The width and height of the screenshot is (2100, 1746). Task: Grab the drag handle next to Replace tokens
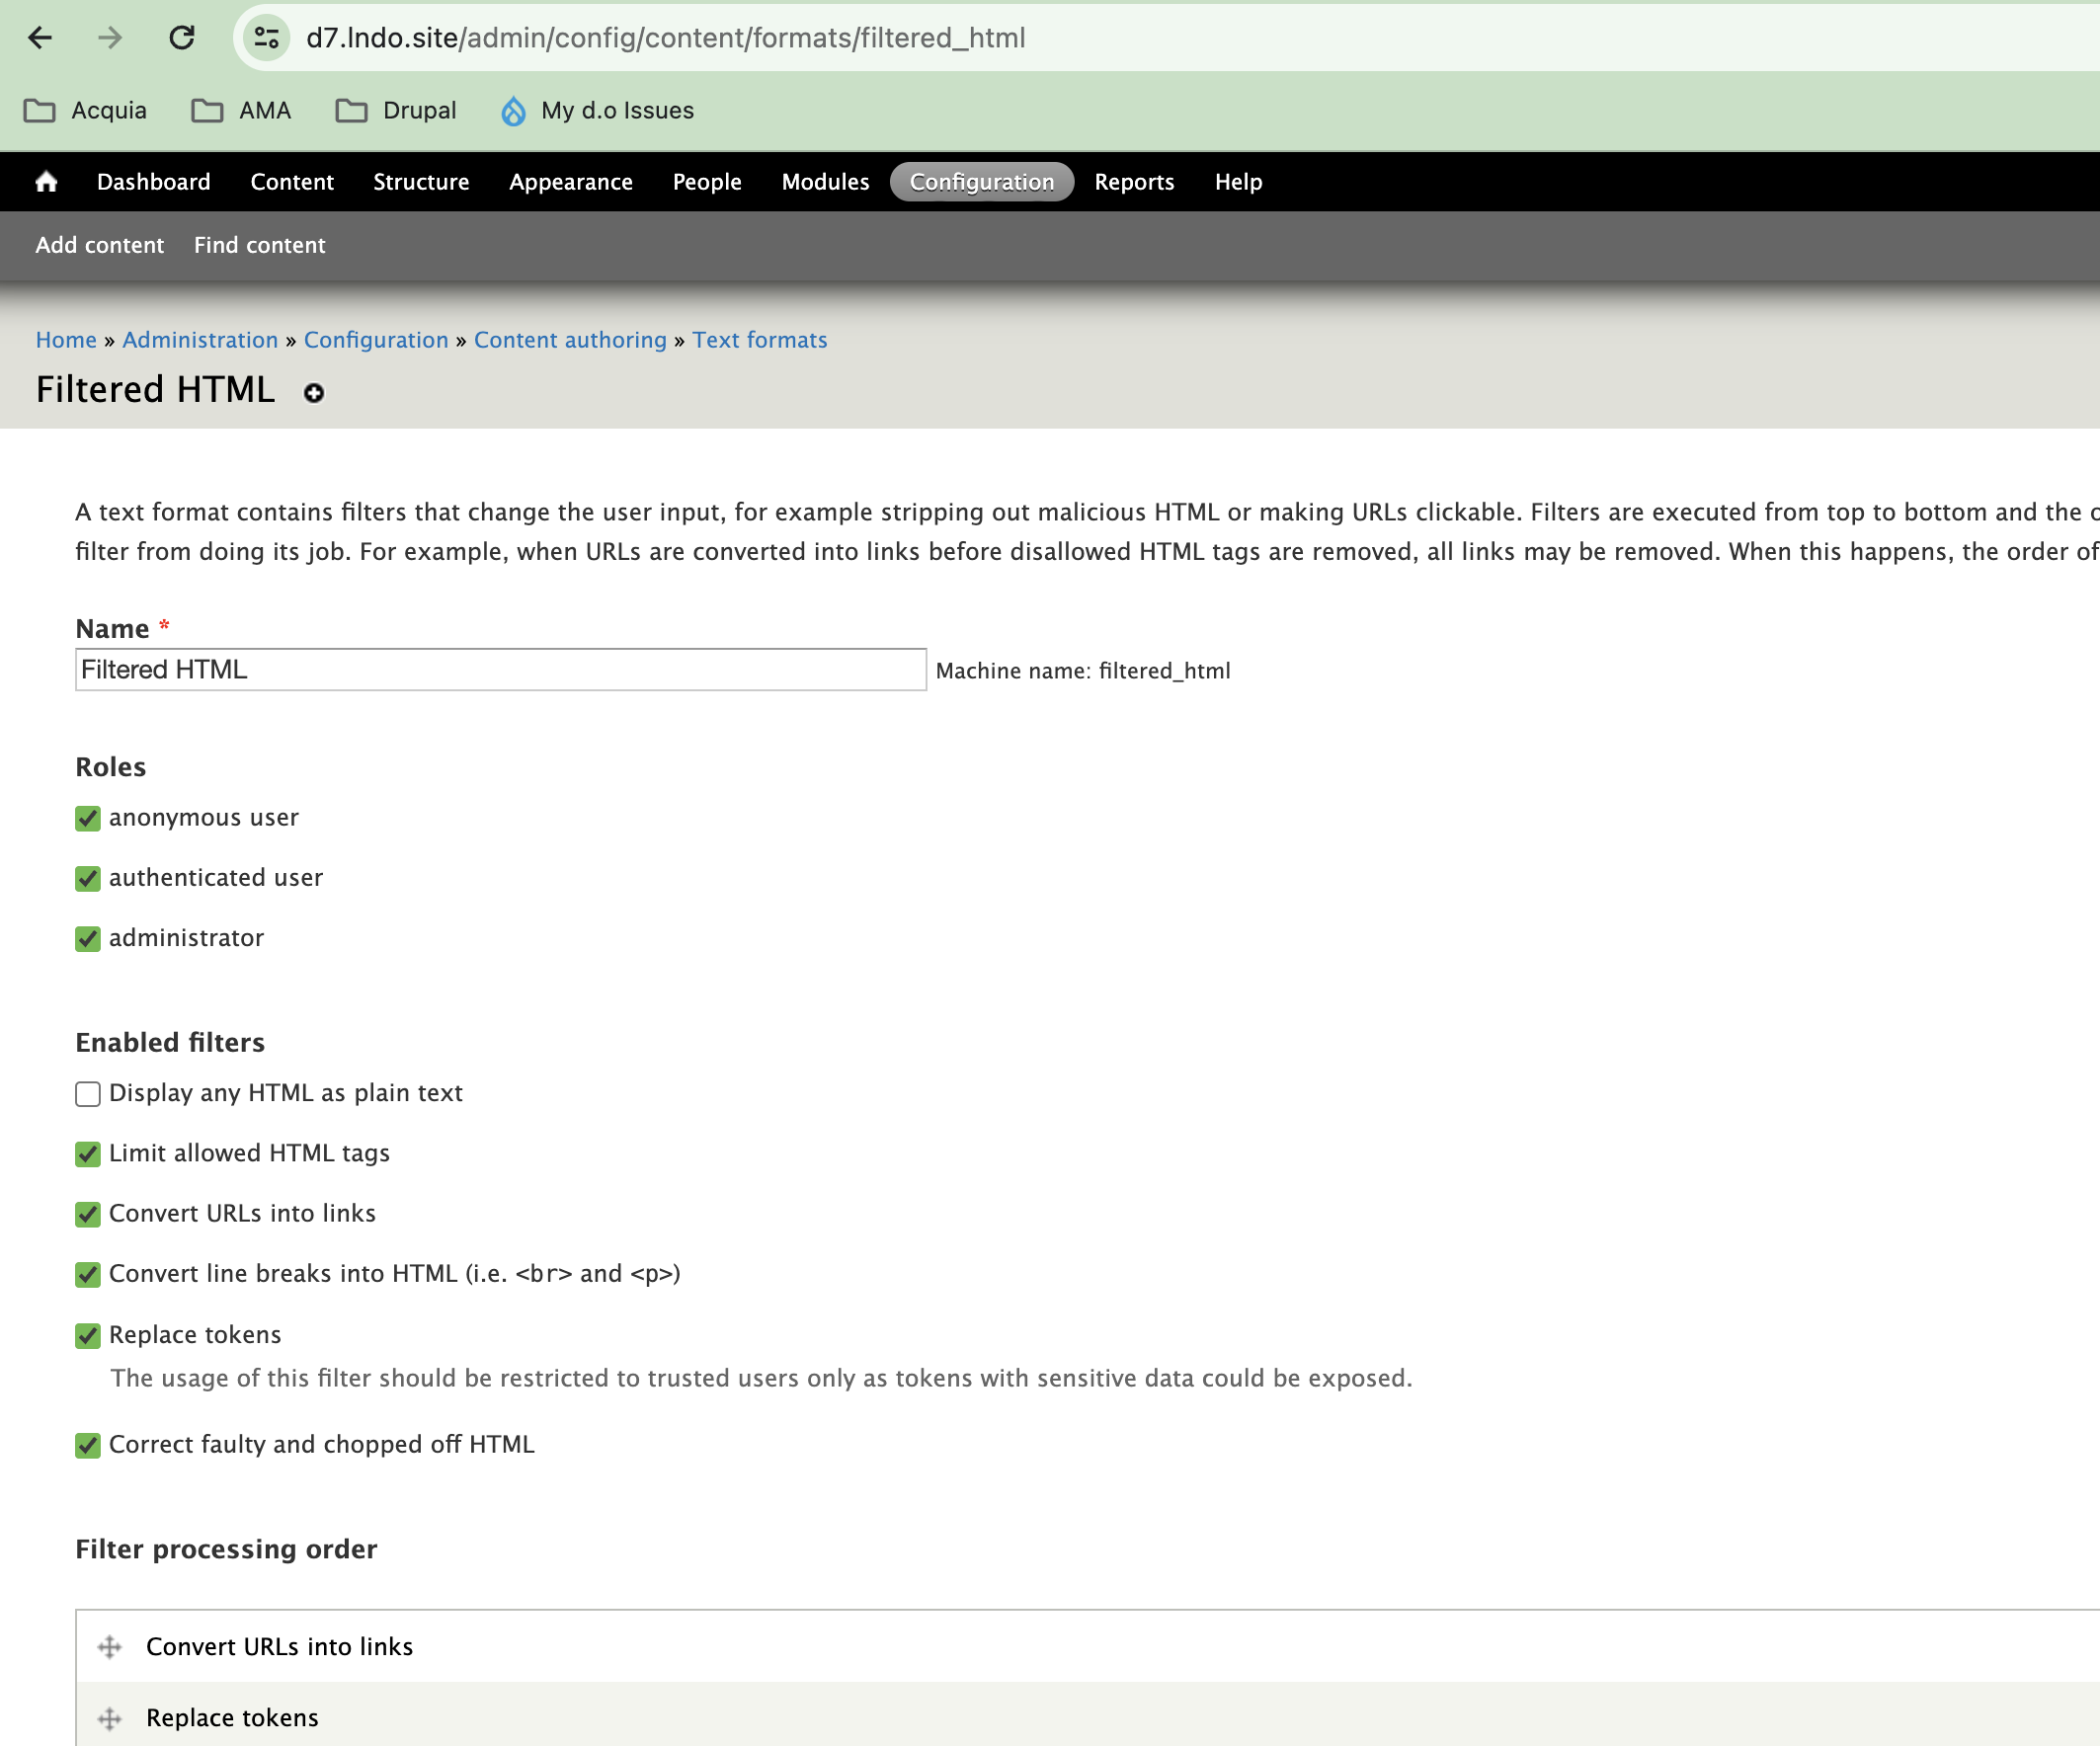108,1718
